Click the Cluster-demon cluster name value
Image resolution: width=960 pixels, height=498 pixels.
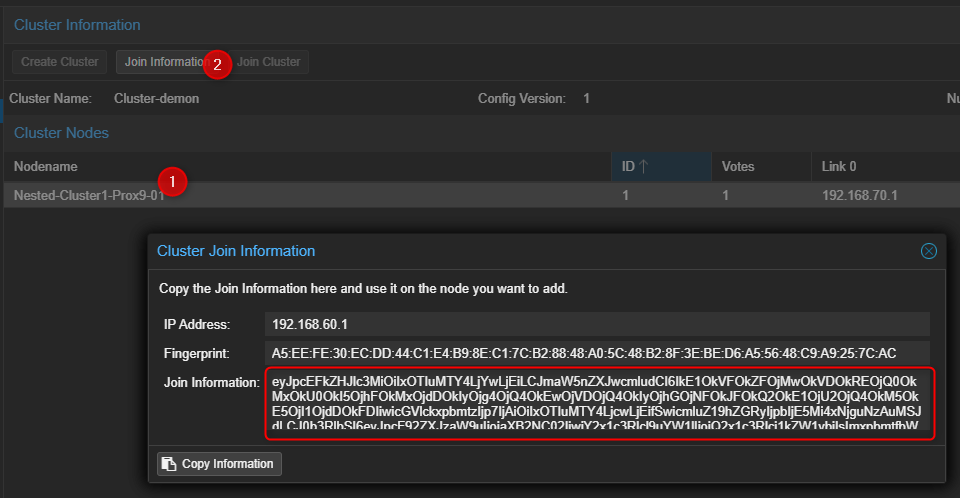coord(156,99)
